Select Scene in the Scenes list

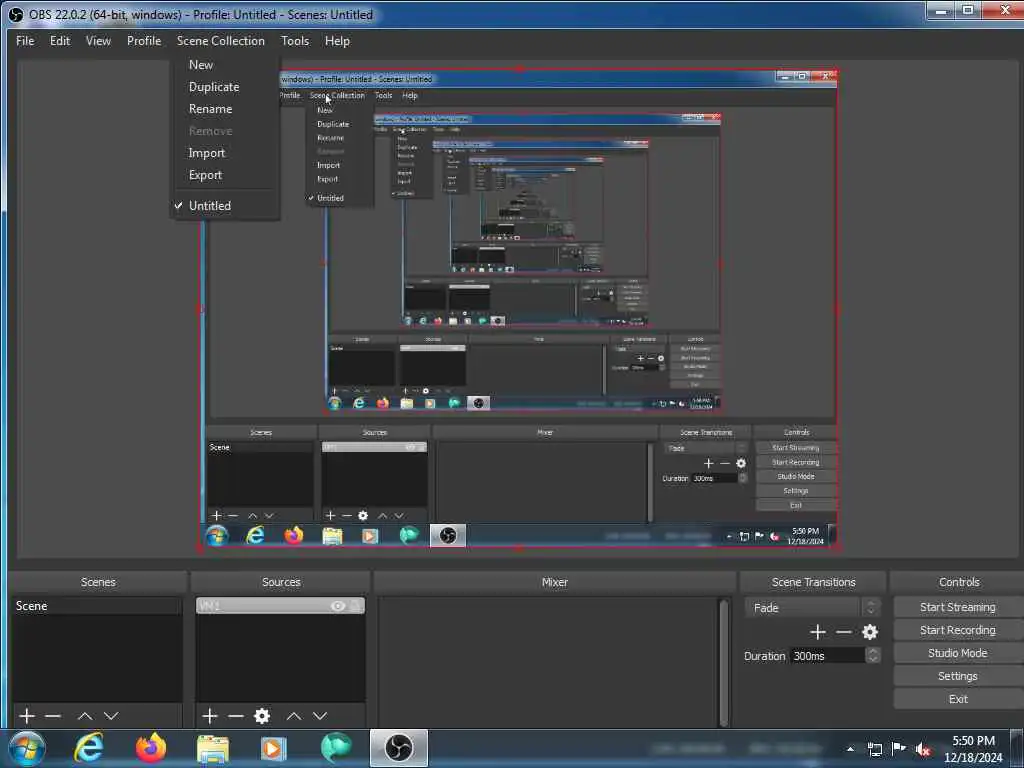(97, 605)
